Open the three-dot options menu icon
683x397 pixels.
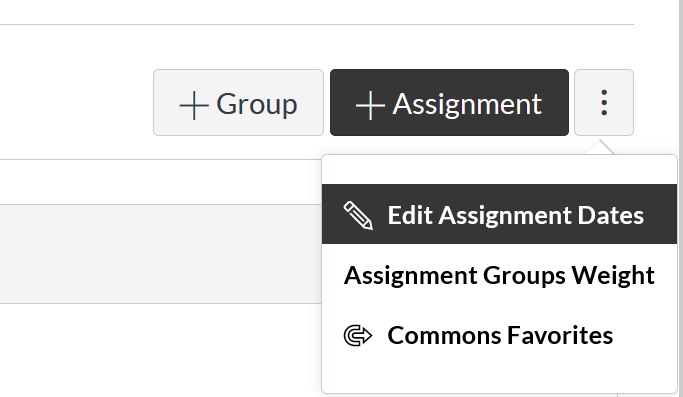[x=604, y=103]
